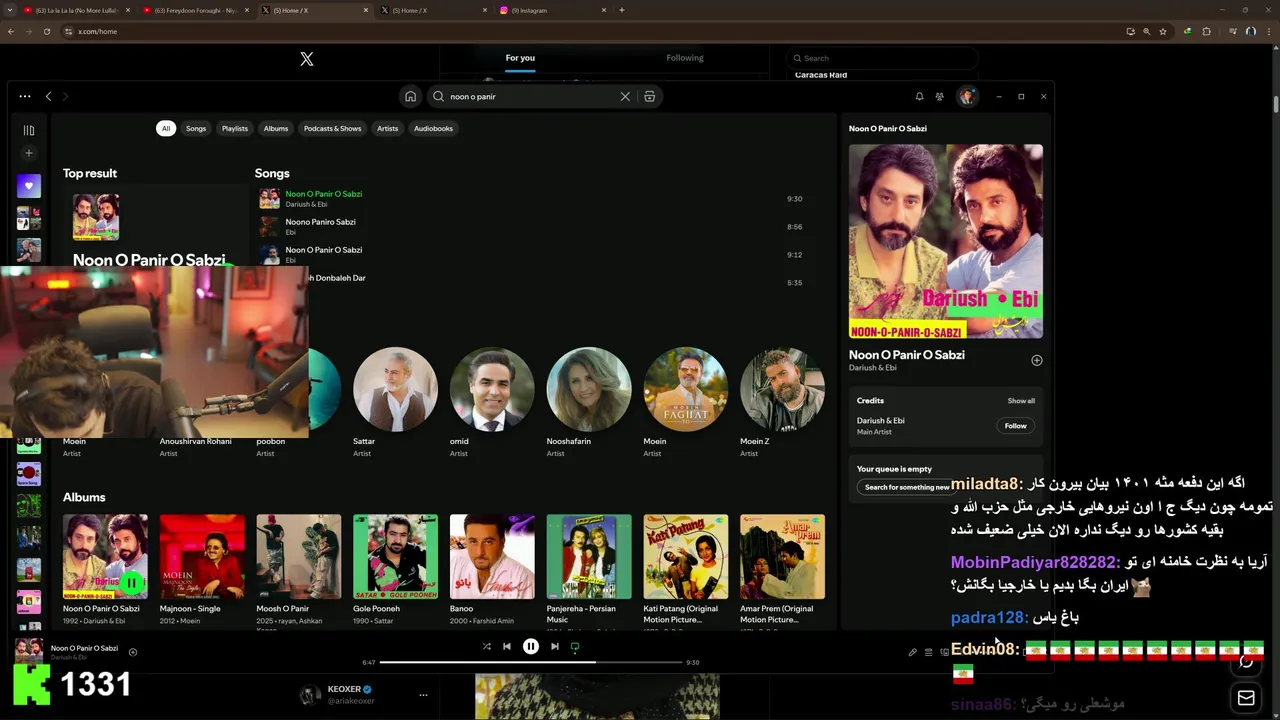Skip to next track

tap(555, 647)
